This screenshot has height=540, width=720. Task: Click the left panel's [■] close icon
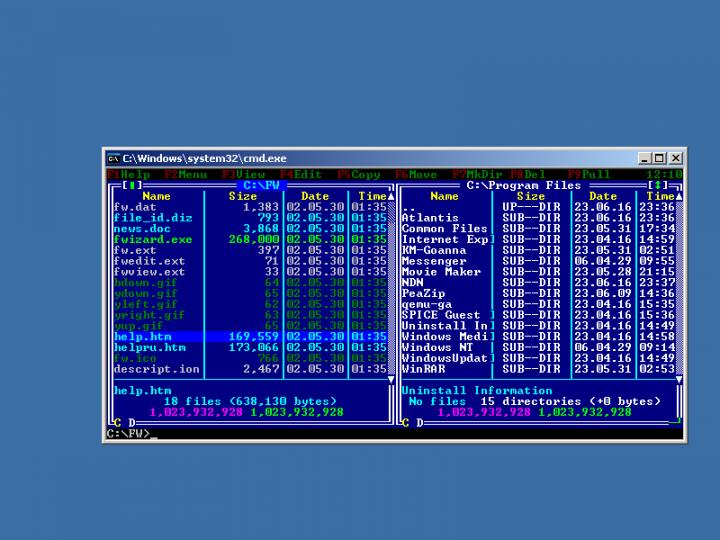132,185
